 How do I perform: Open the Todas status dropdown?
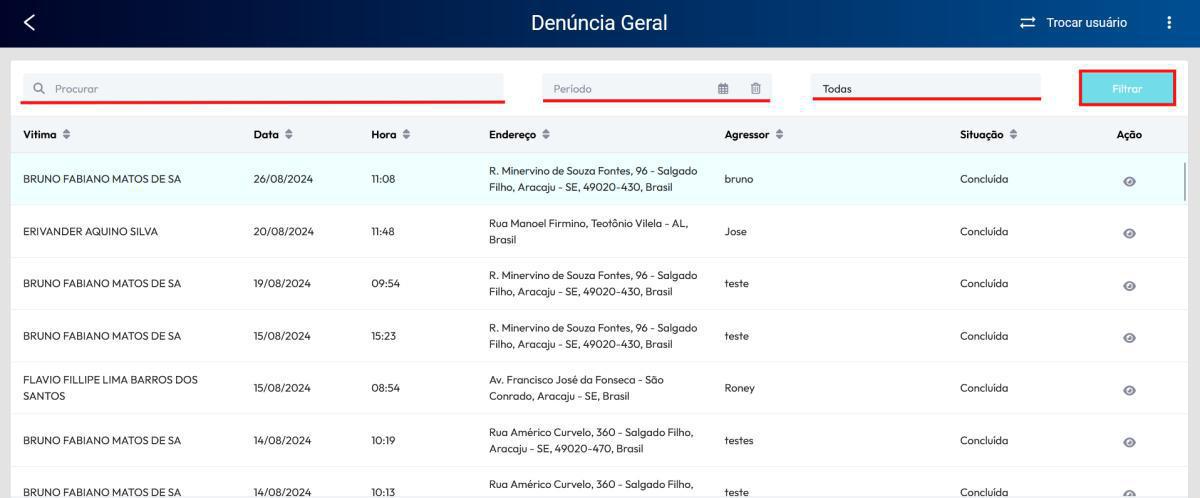(926, 88)
